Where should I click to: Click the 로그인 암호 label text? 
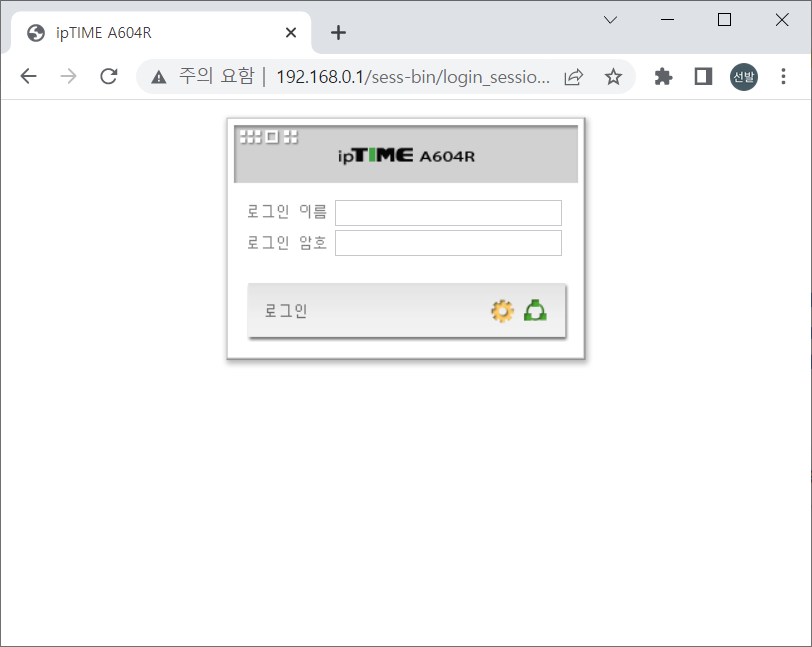tap(287, 242)
